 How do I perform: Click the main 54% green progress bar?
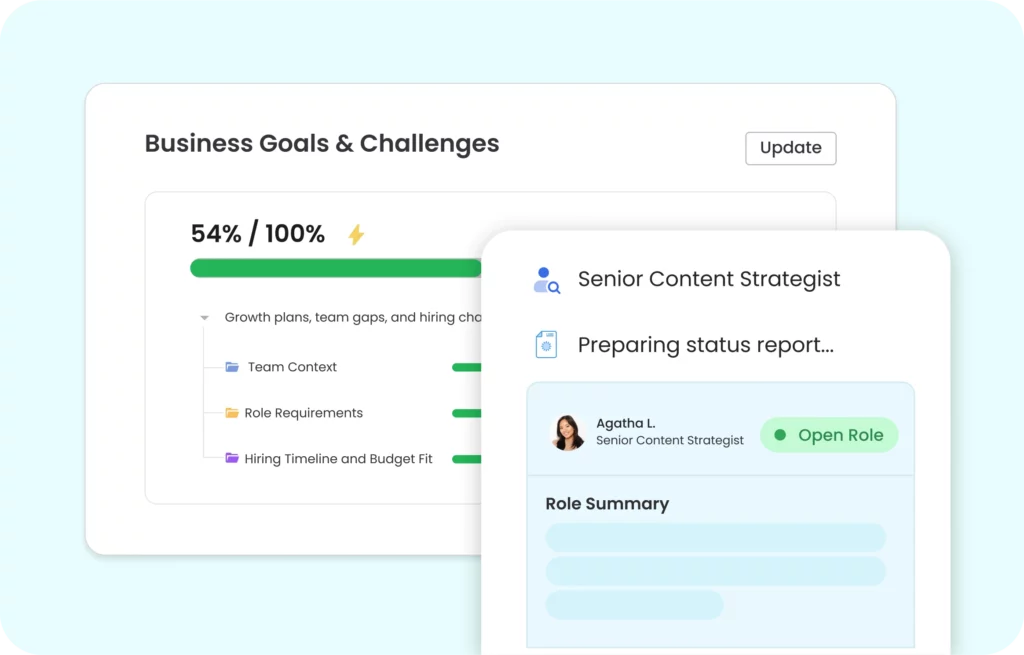(335, 268)
